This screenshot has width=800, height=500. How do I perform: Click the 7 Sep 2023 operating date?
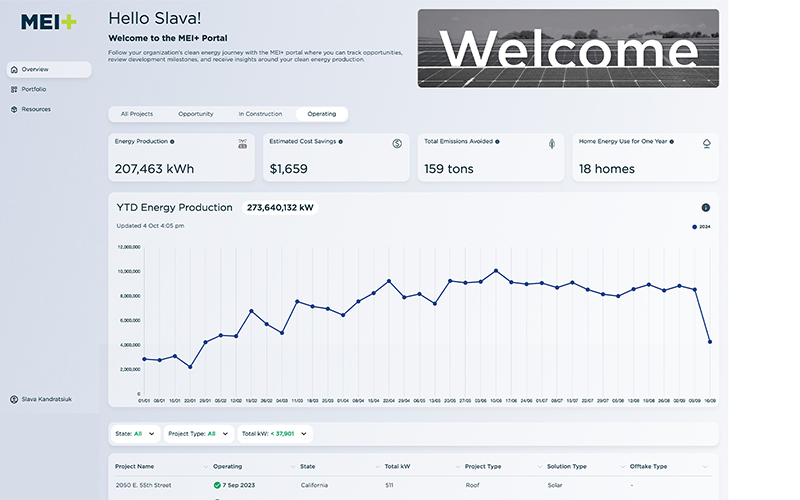point(239,485)
